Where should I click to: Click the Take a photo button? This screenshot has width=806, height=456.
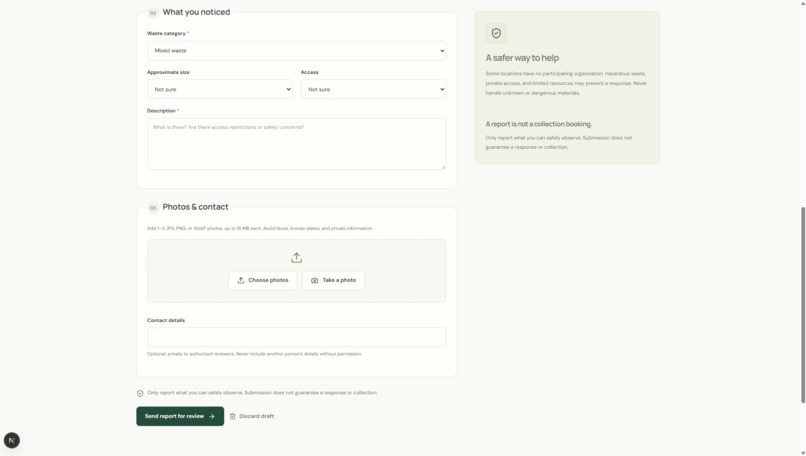click(334, 281)
